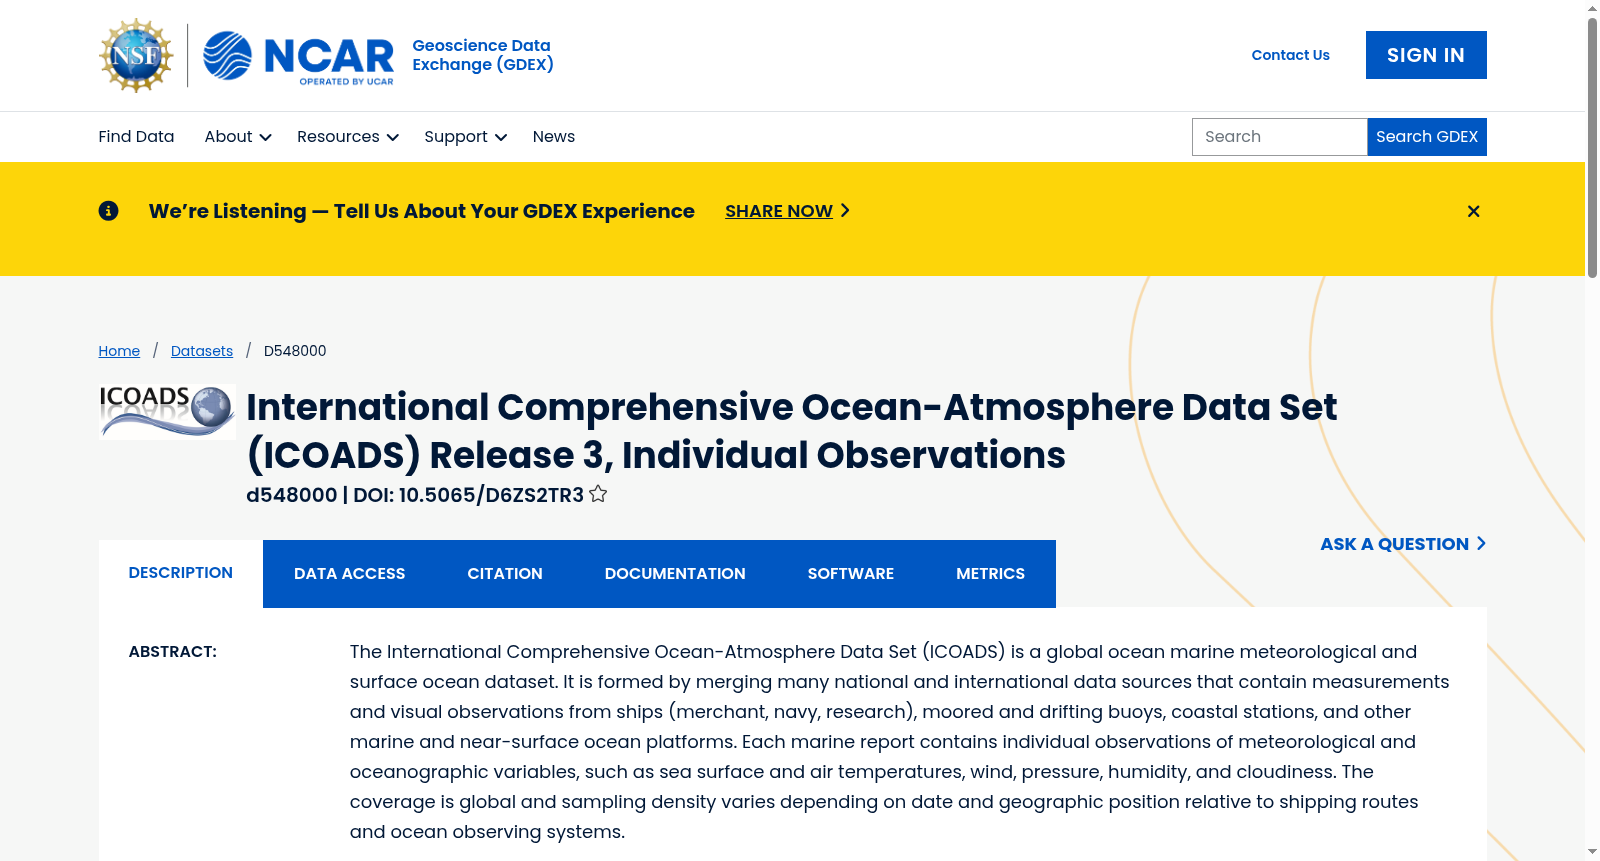Click the D548000 breadcrumb text
Screen dimensions: 1600x861
click(x=295, y=351)
